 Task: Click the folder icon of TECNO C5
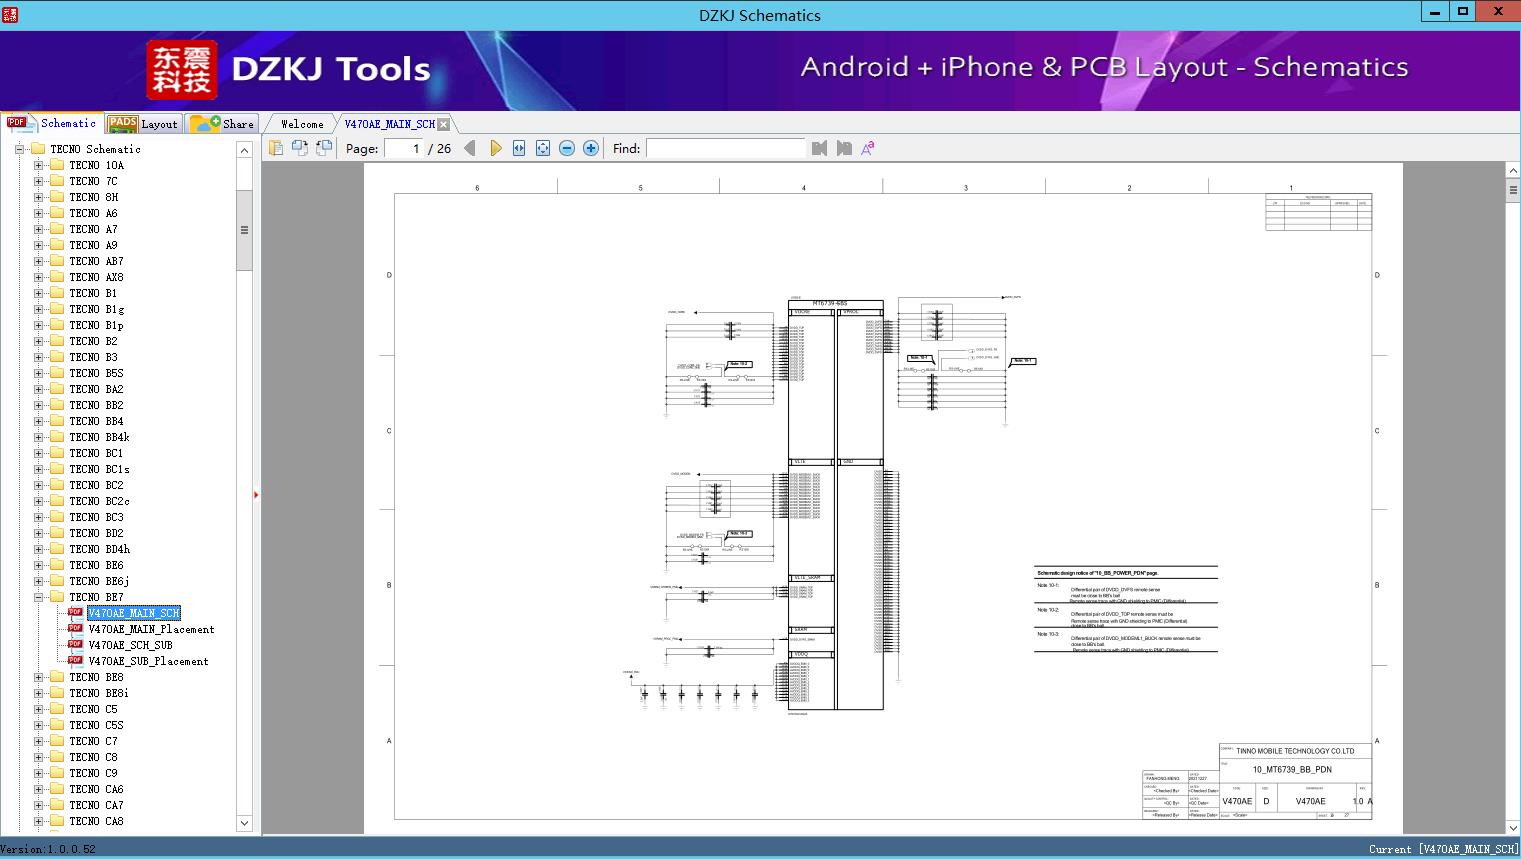pos(57,709)
